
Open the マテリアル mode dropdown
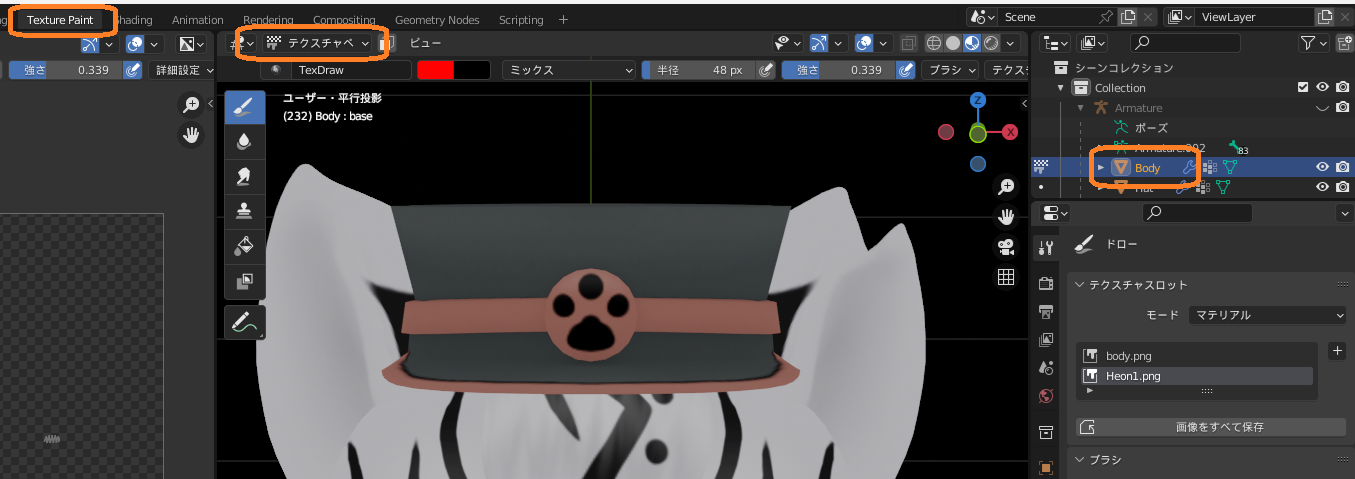click(1269, 315)
